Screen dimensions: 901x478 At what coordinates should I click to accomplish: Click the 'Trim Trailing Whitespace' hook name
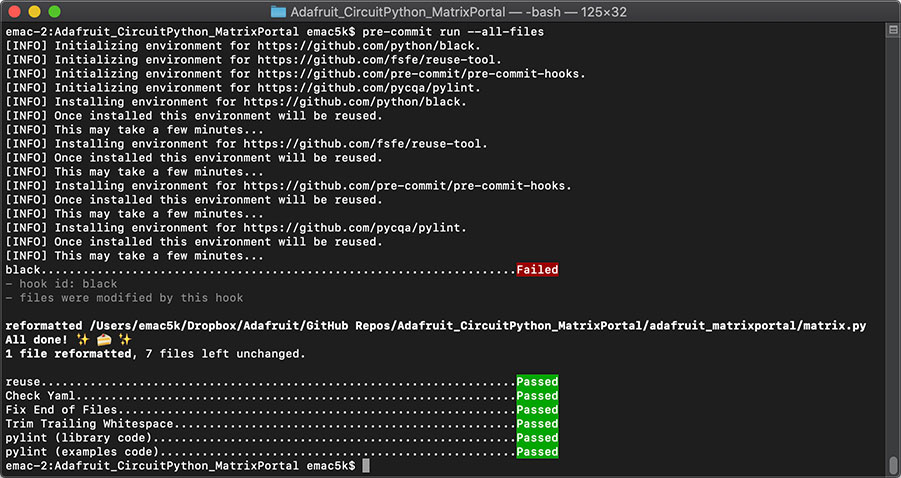89,424
